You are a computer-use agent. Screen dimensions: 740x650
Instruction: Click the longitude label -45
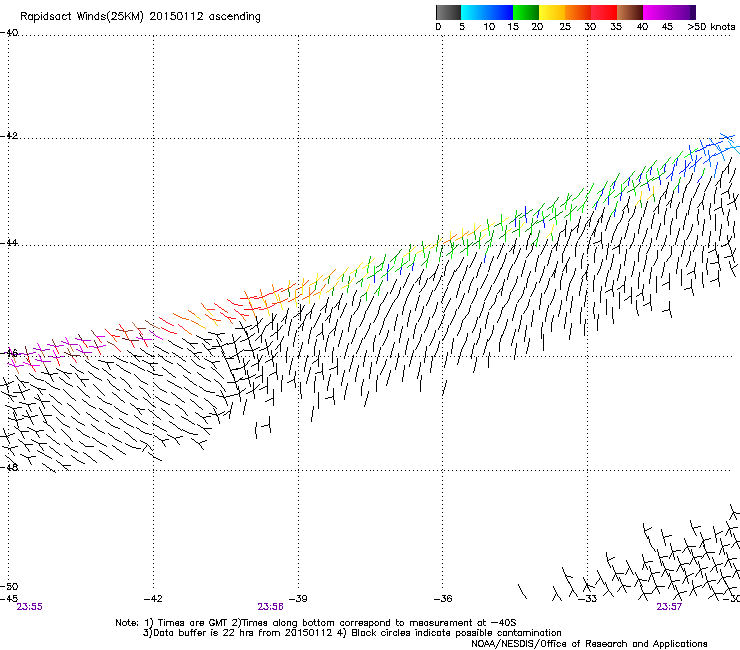(x=9, y=598)
